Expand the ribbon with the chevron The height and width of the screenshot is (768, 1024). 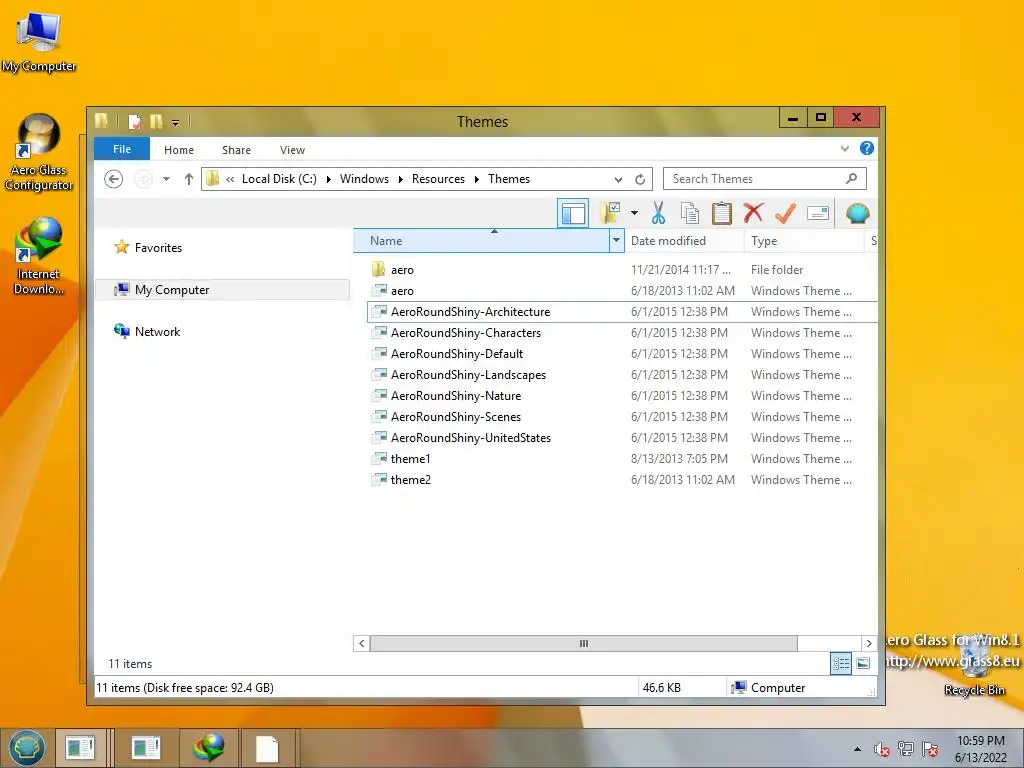844,148
